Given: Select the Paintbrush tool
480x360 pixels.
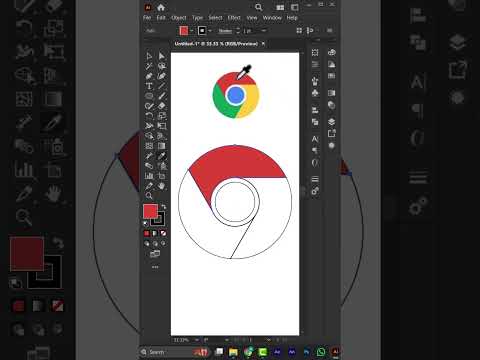Looking at the screenshot, I should click(x=162, y=96).
